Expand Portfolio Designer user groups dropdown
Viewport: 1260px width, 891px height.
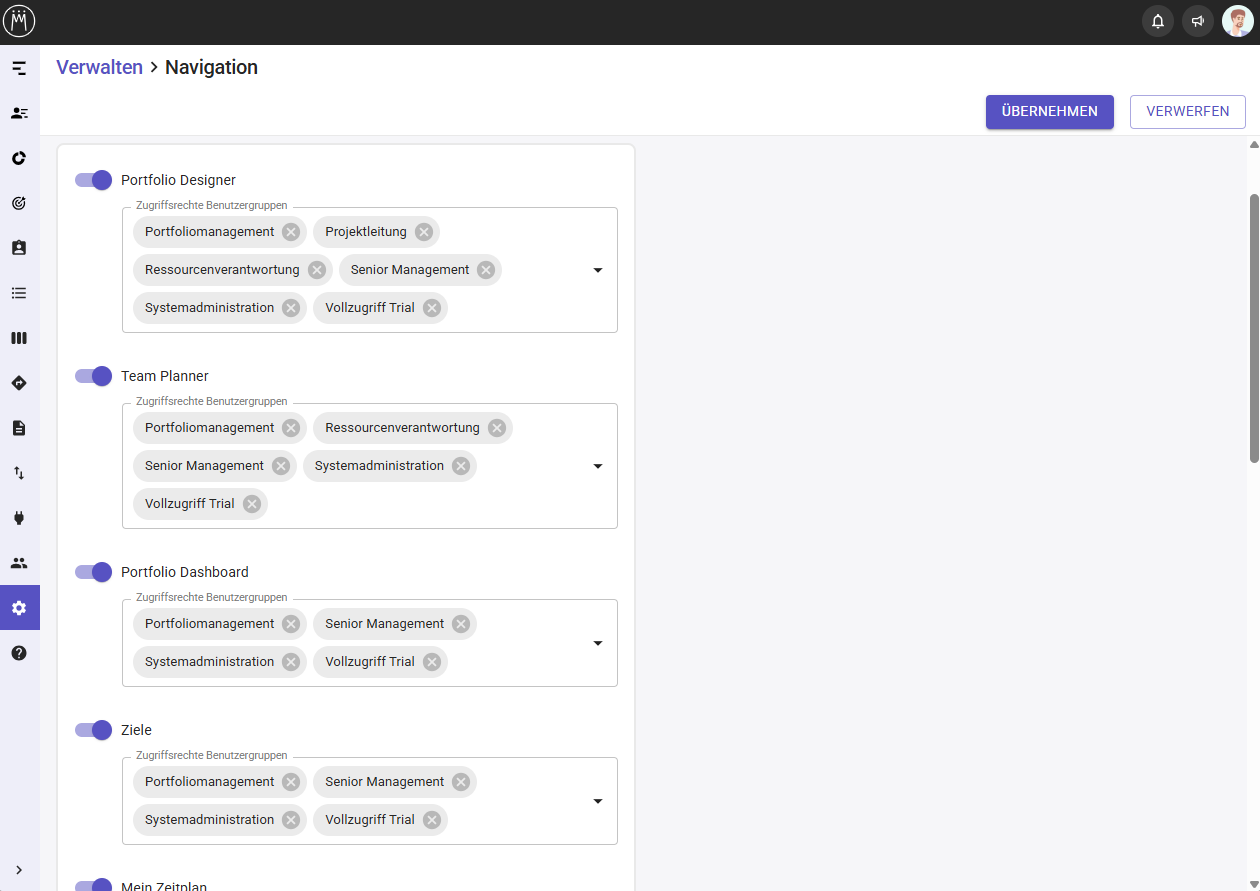(598, 270)
